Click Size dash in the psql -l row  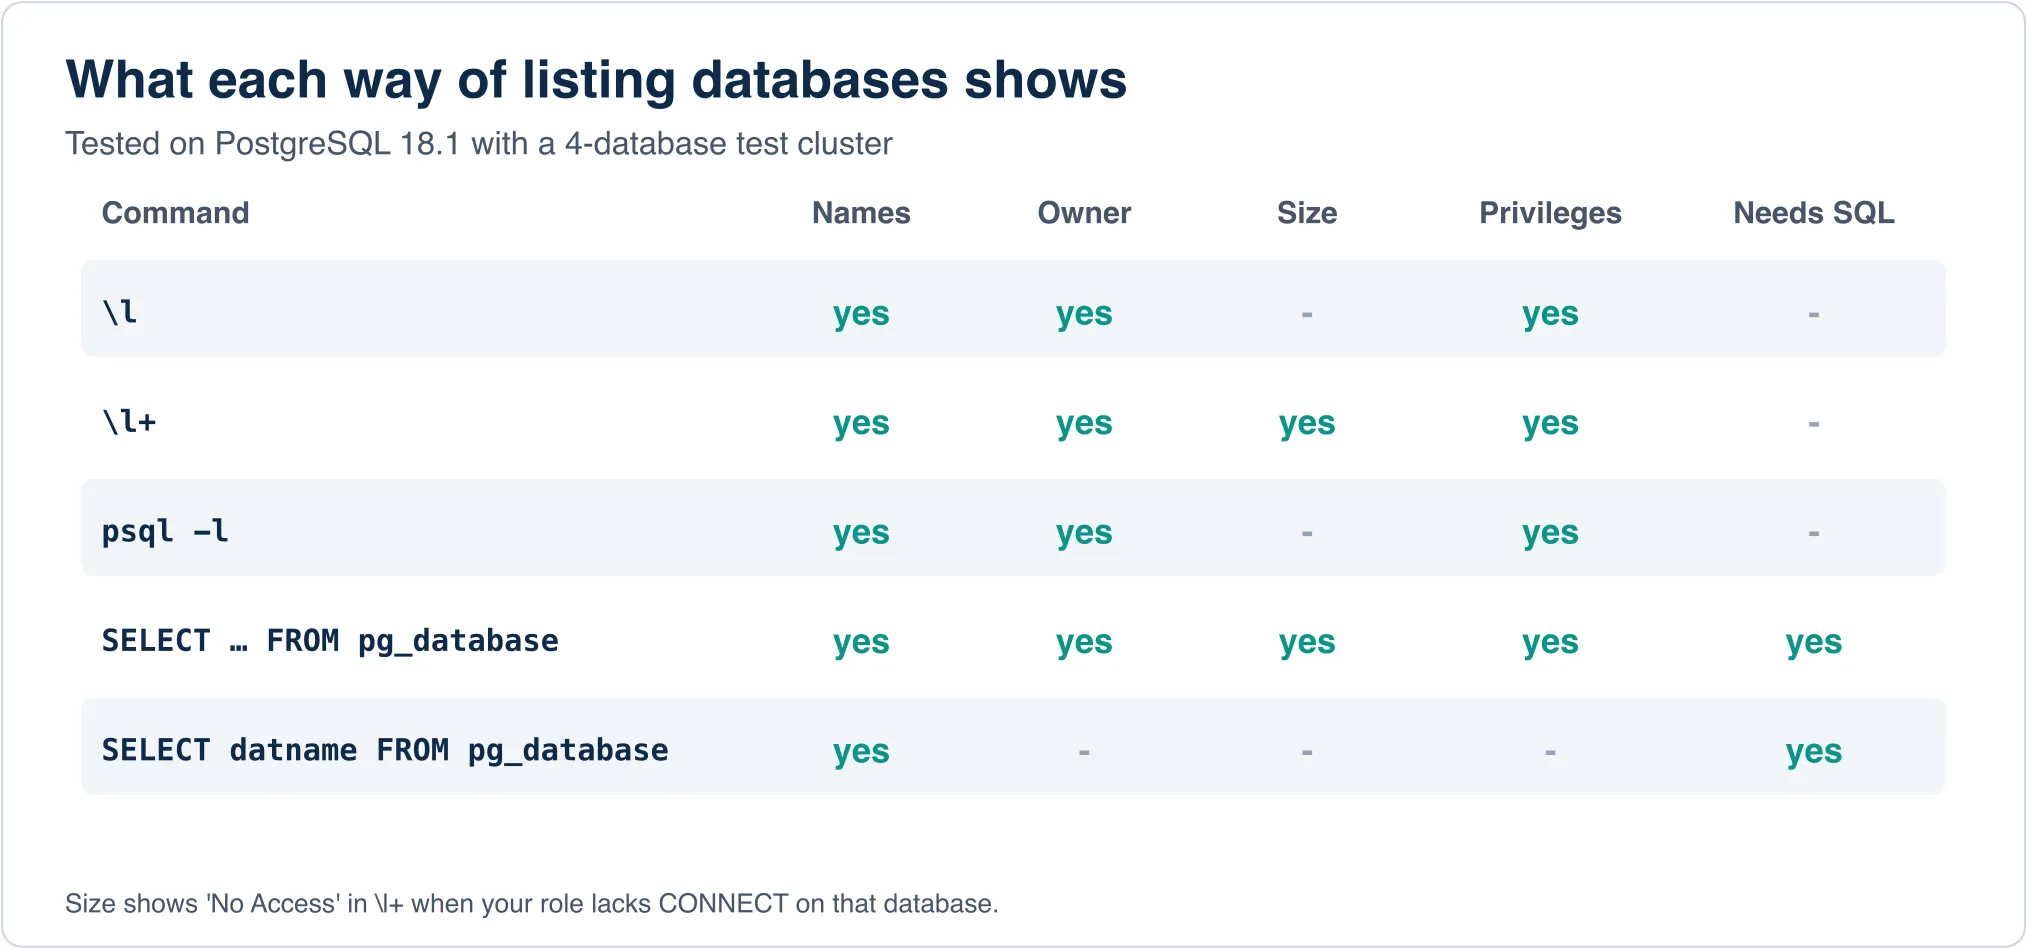pos(1307,533)
